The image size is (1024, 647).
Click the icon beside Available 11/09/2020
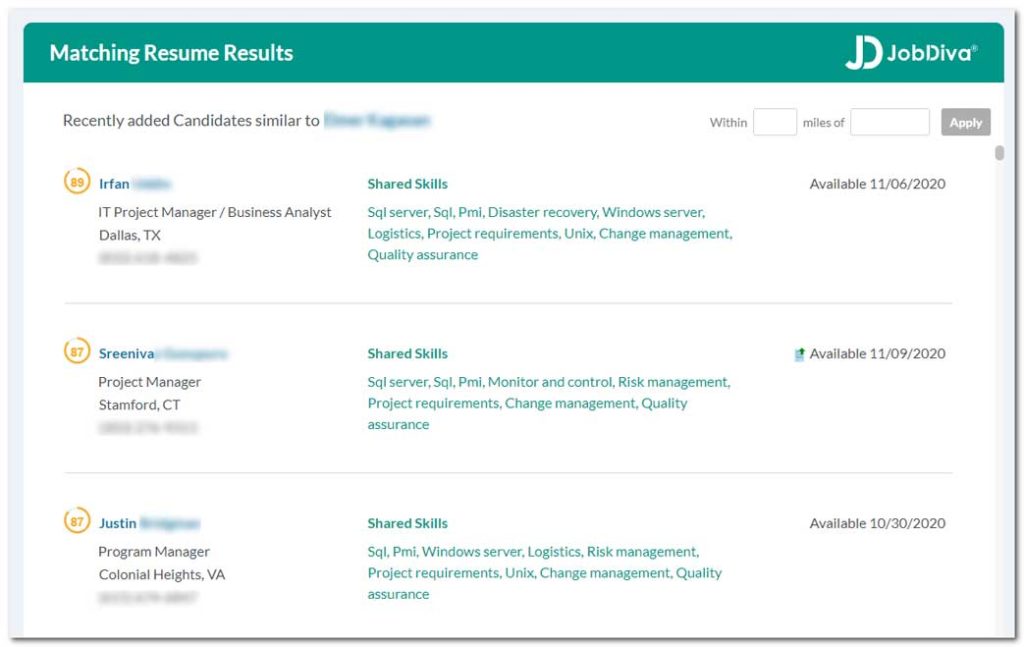click(x=800, y=354)
